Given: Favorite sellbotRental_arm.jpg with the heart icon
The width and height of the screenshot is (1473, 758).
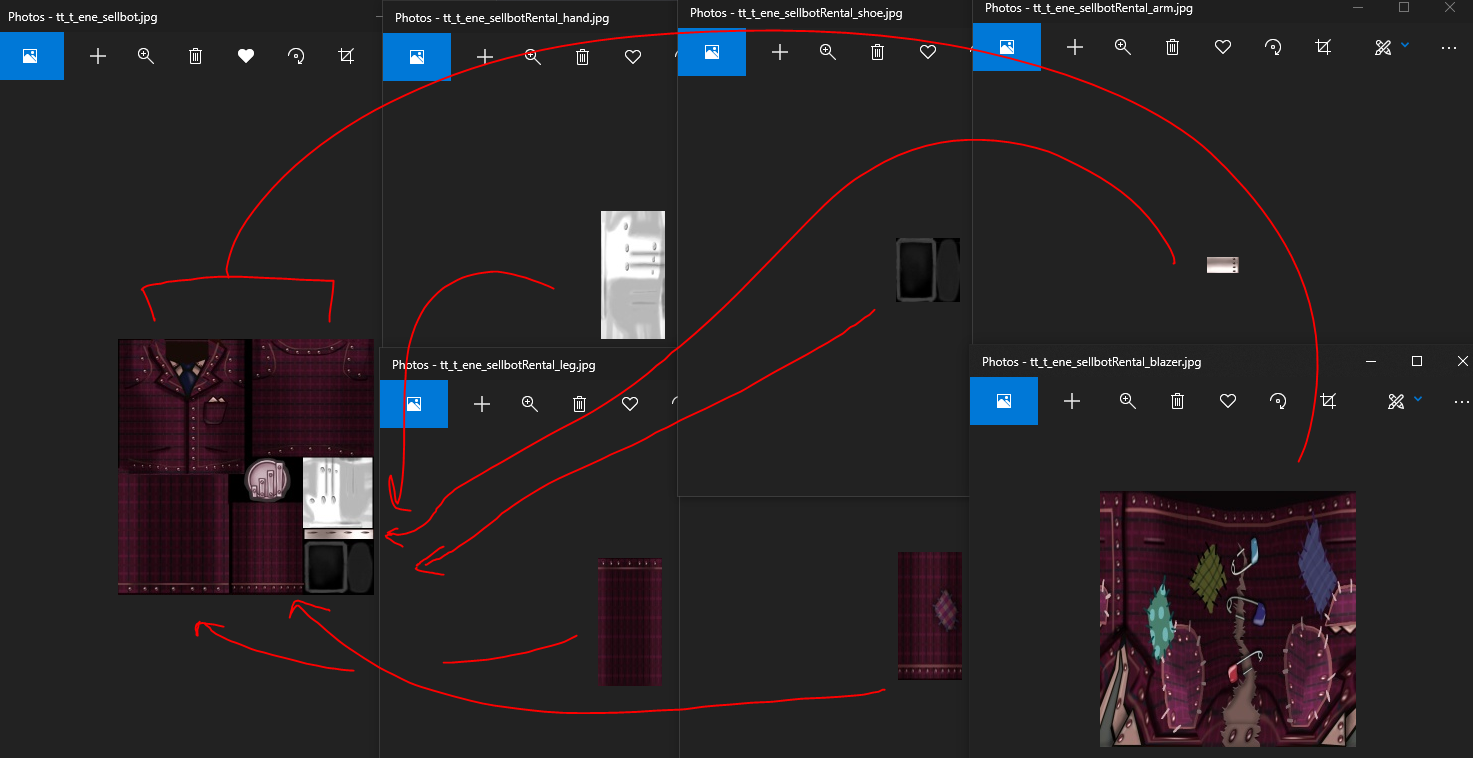Looking at the screenshot, I should tap(1223, 47).
